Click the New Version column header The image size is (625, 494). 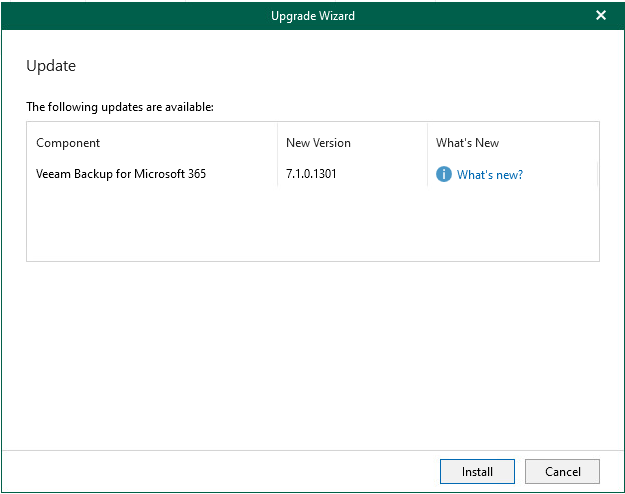[x=318, y=143]
